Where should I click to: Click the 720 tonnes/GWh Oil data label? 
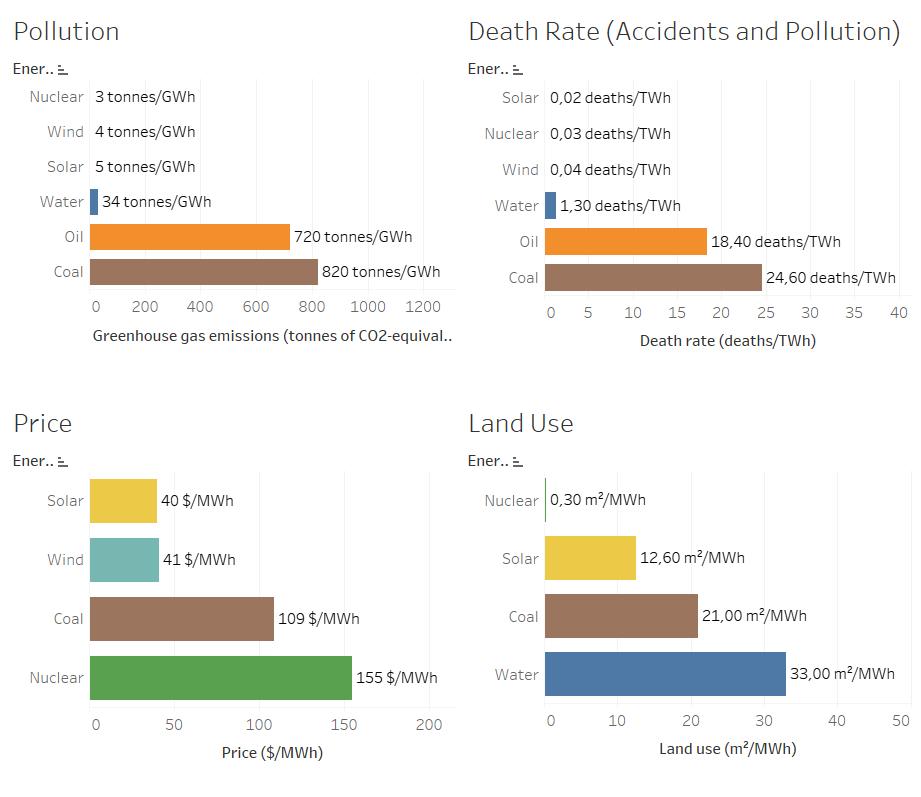tap(353, 237)
